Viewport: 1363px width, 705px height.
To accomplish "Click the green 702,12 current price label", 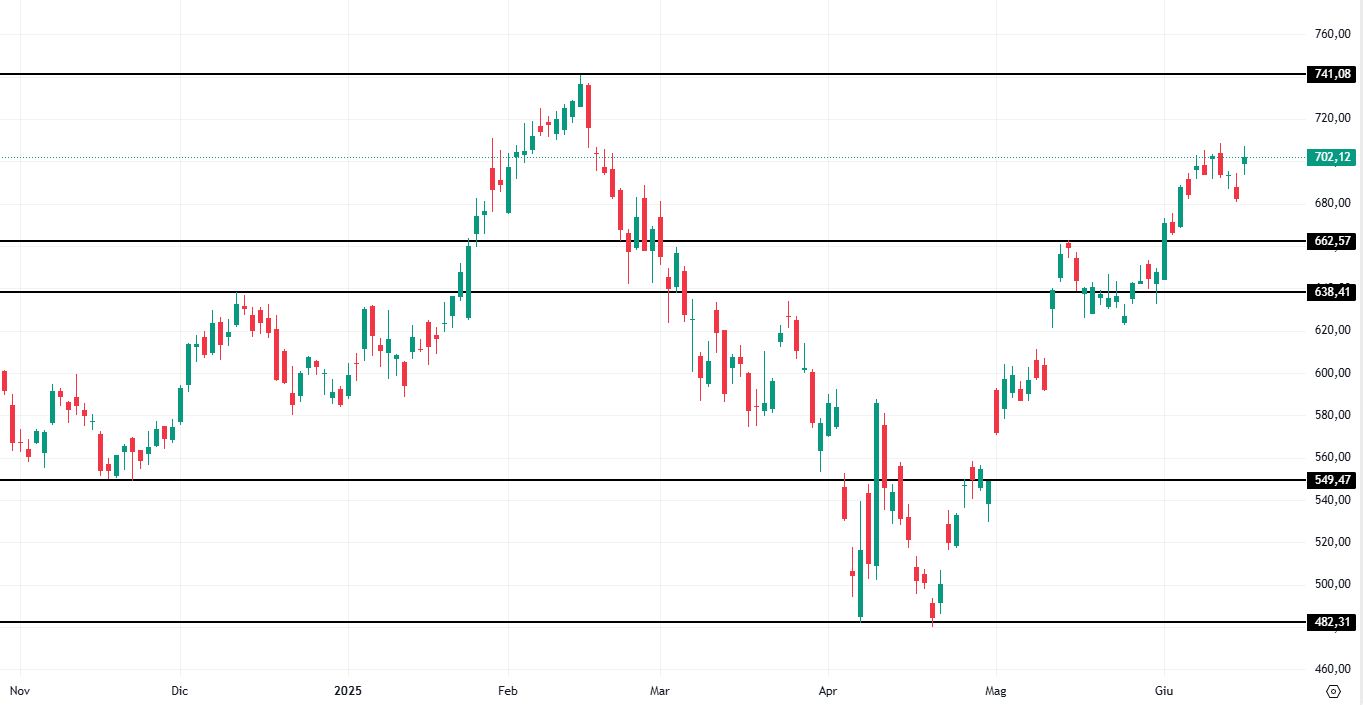I will tap(1332, 157).
